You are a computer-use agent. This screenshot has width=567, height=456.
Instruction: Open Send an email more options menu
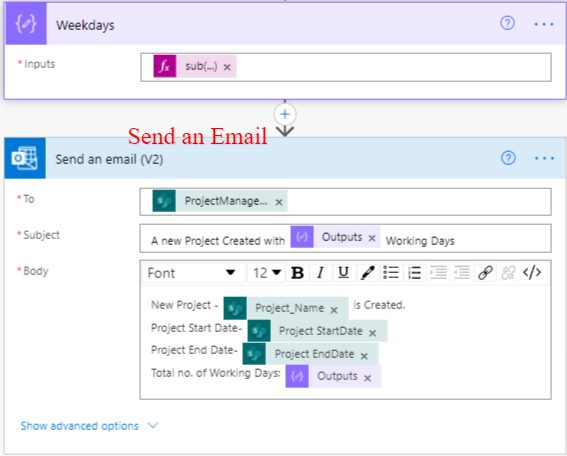[x=544, y=158]
